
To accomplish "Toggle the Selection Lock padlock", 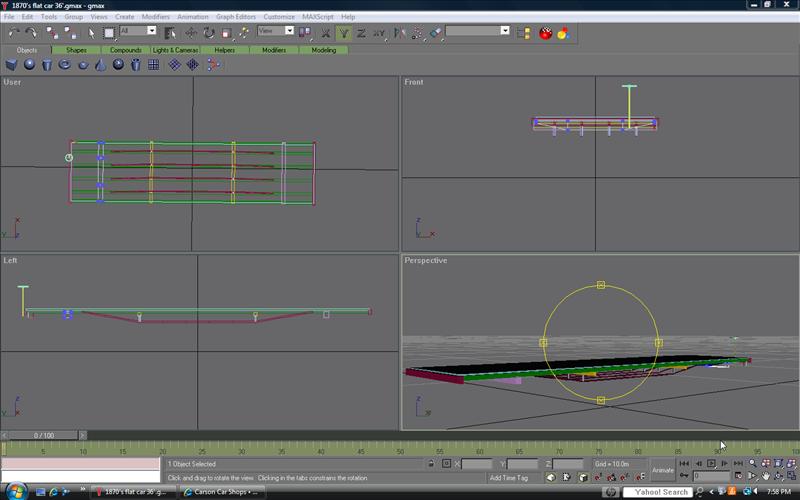I will [x=431, y=463].
